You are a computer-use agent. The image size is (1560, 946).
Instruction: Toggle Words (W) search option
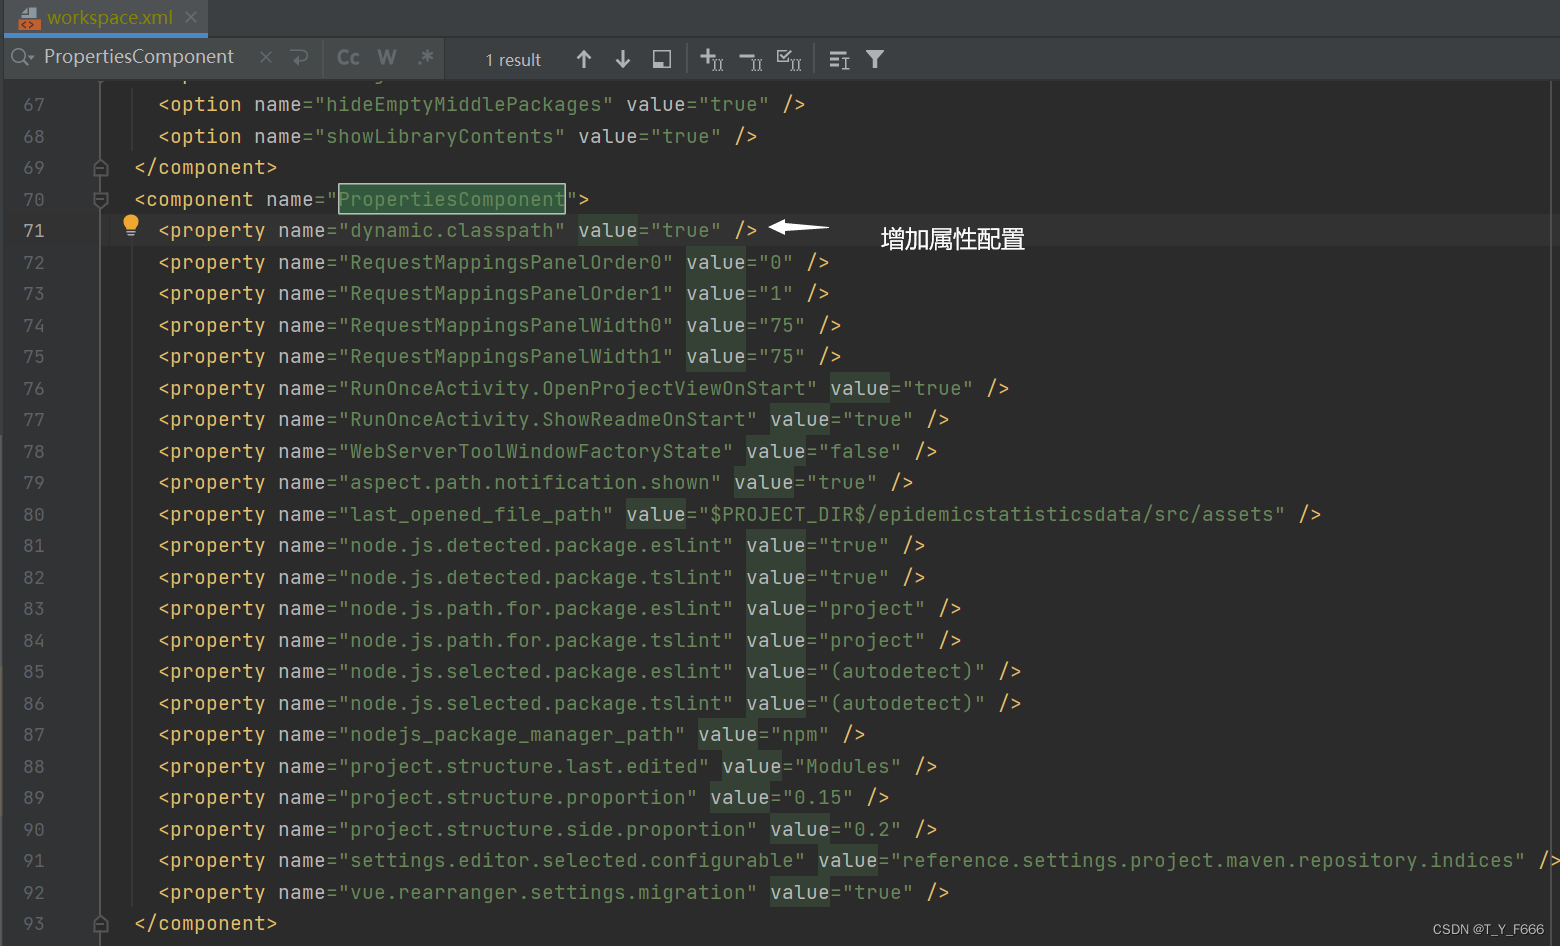387,58
